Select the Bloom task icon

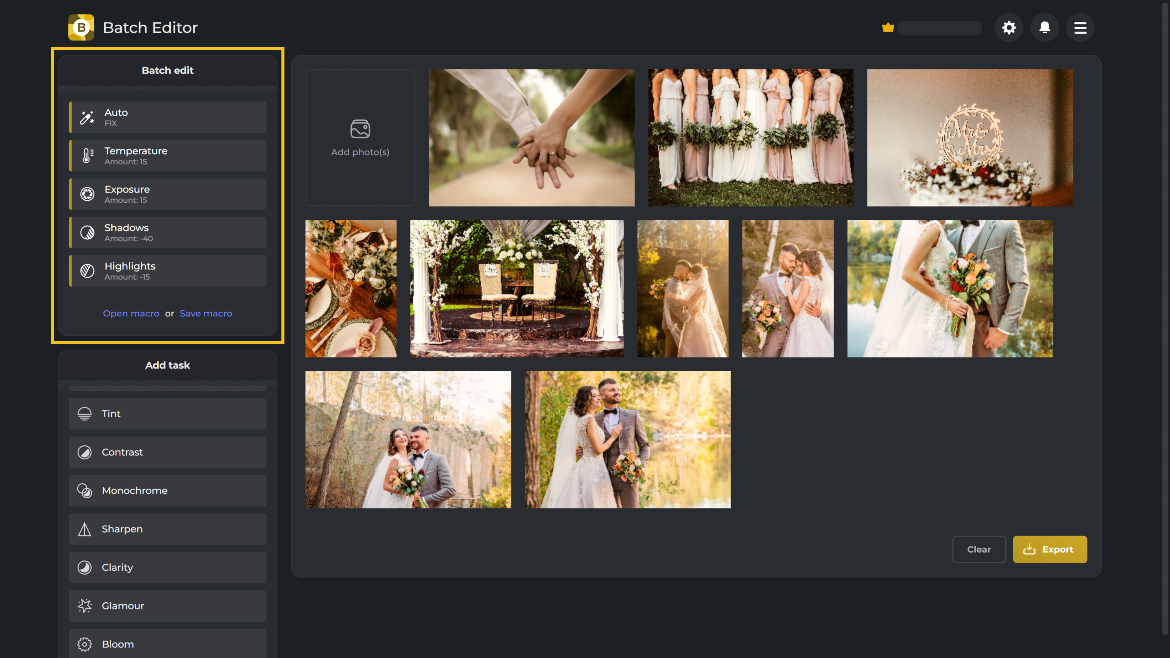(x=82, y=643)
